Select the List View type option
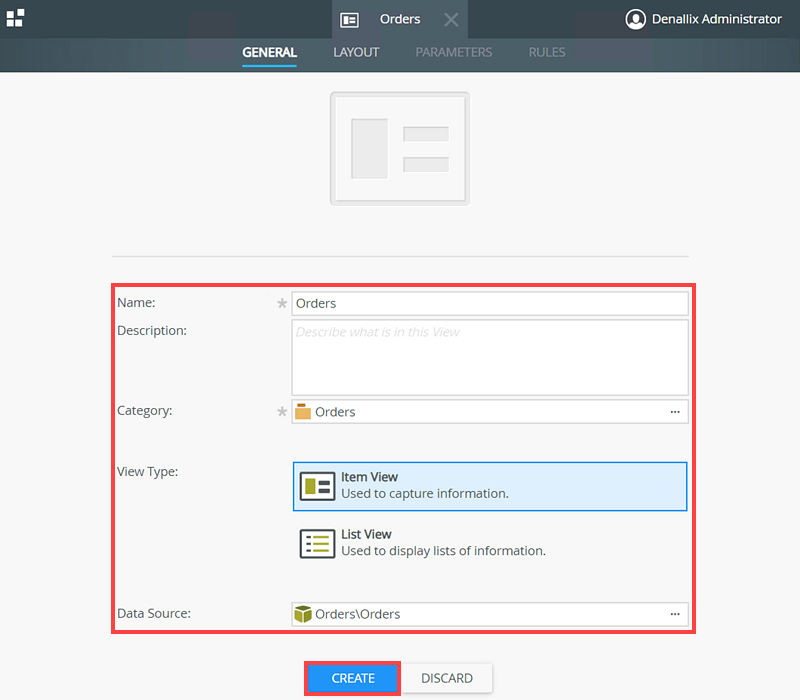Image resolution: width=800 pixels, height=700 pixels. (490, 543)
